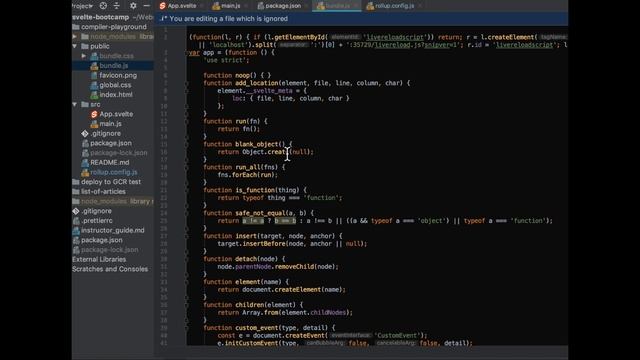The height and width of the screenshot is (360, 640).
Task: Open Project panel settings gear
Action: pyautogui.click(x=133, y=6)
